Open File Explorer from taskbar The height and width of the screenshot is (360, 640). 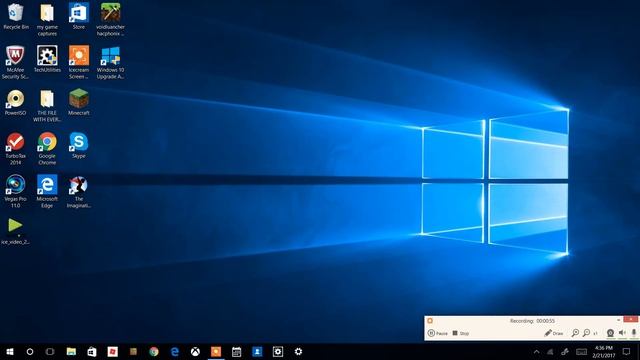click(x=71, y=351)
